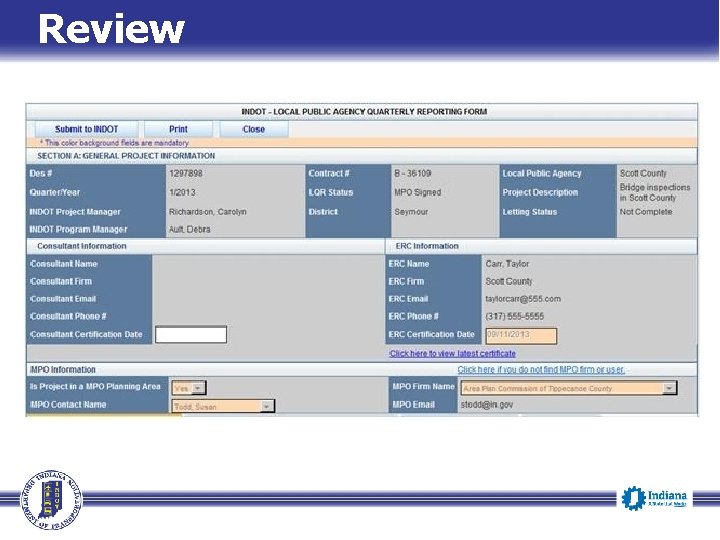Click the MPO Information section header
The image size is (720, 540).
pos(62,370)
